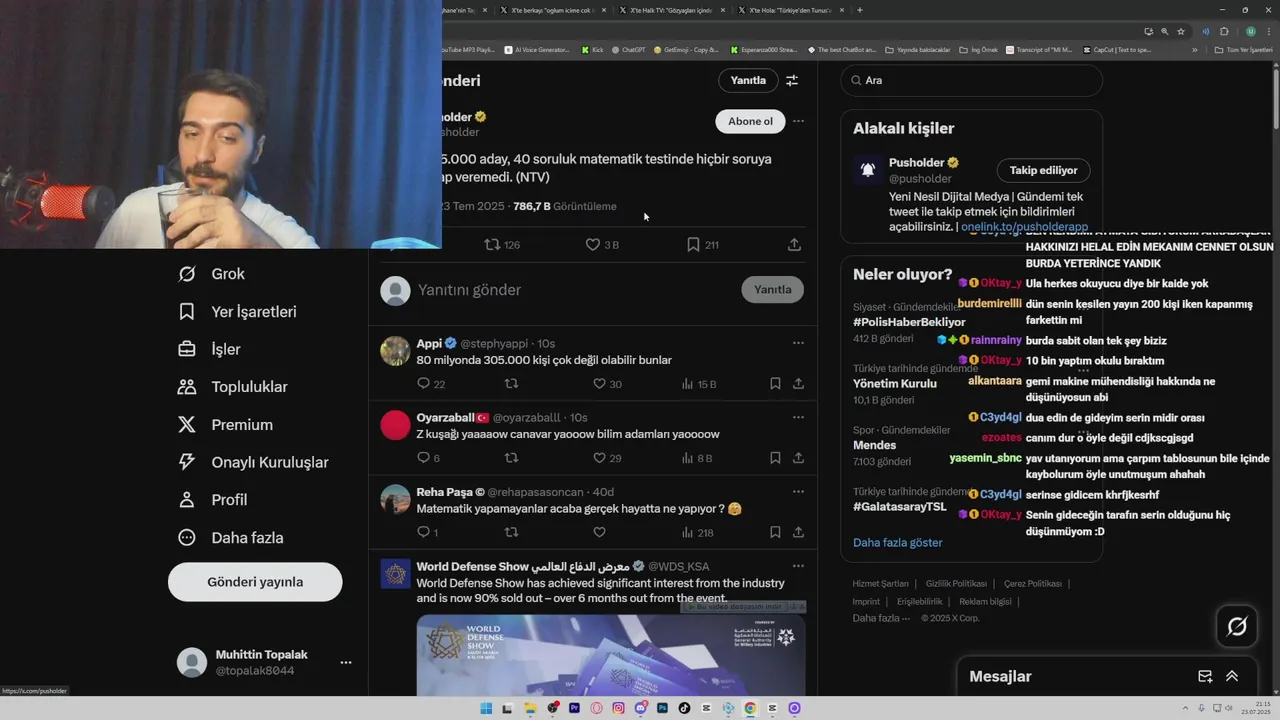View analytics of Appi comment 15 B
Viewport: 1280px width, 720px height.
tap(699, 384)
